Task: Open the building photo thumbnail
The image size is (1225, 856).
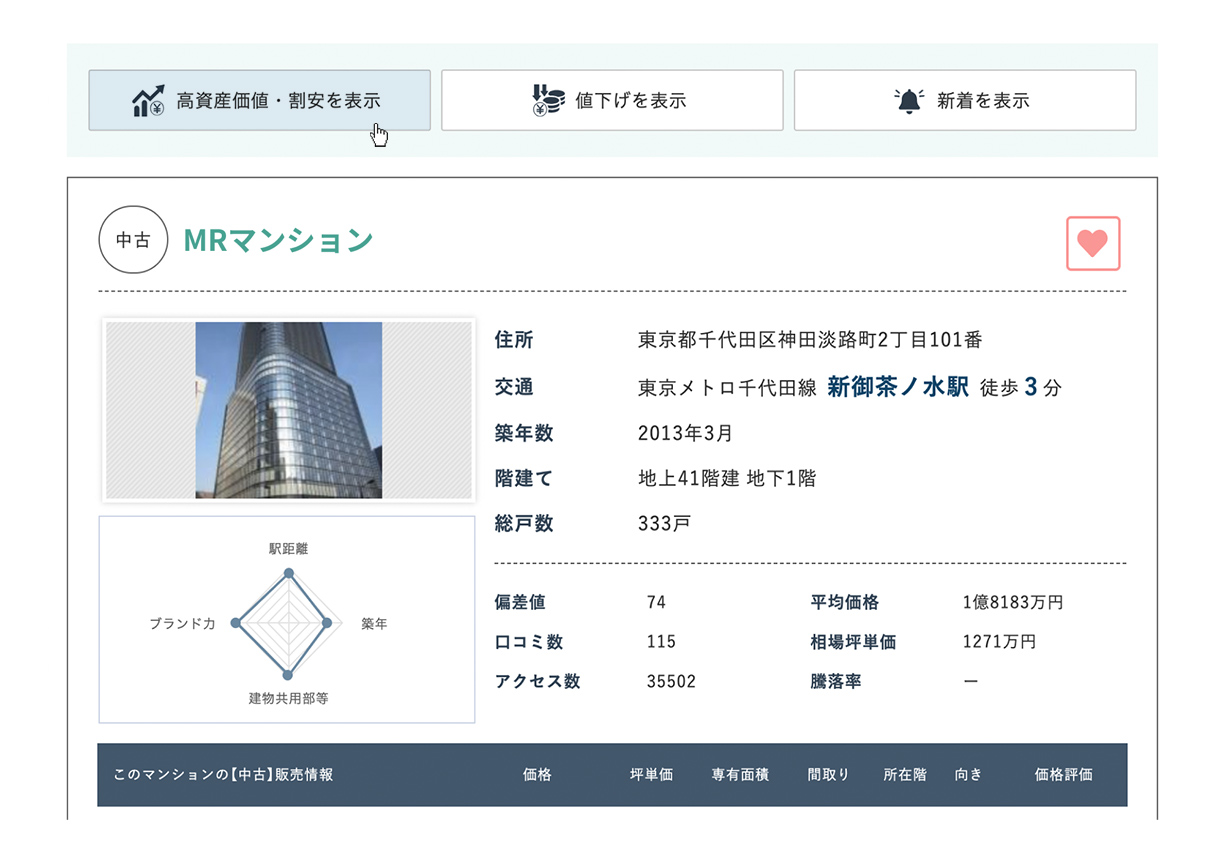Action: tap(288, 410)
